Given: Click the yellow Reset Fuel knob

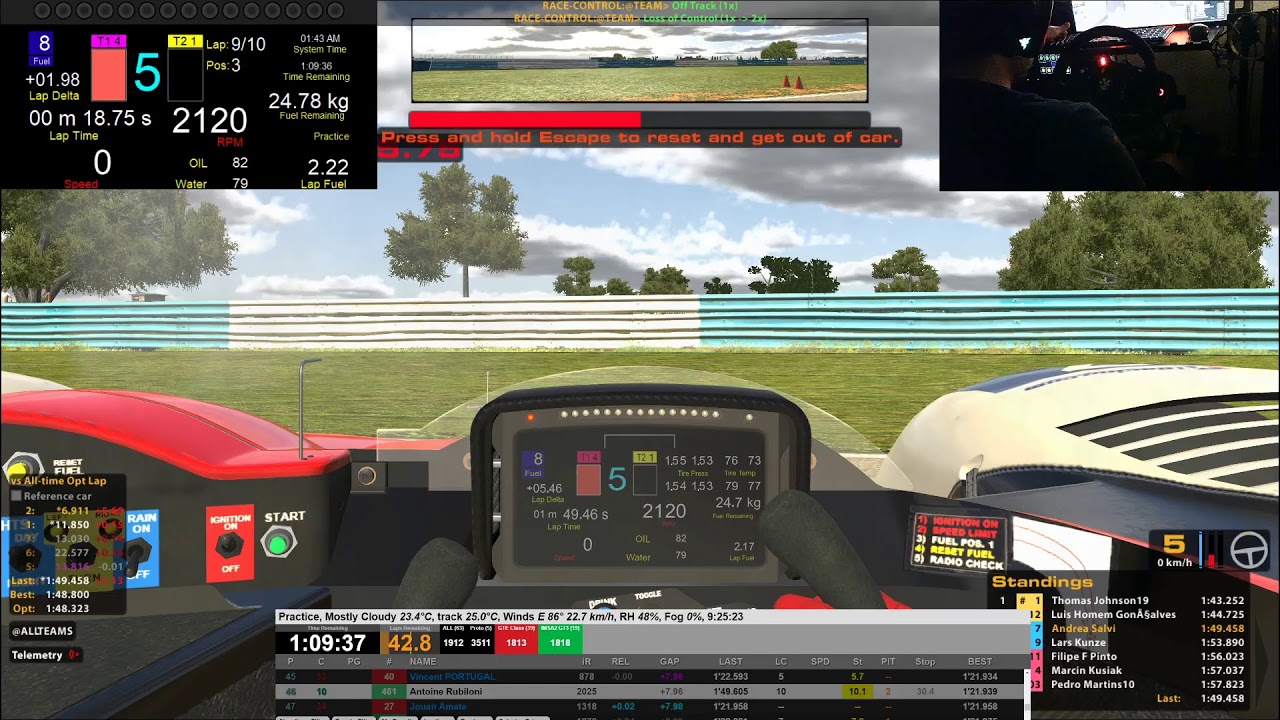Looking at the screenshot, I should click(x=18, y=467).
